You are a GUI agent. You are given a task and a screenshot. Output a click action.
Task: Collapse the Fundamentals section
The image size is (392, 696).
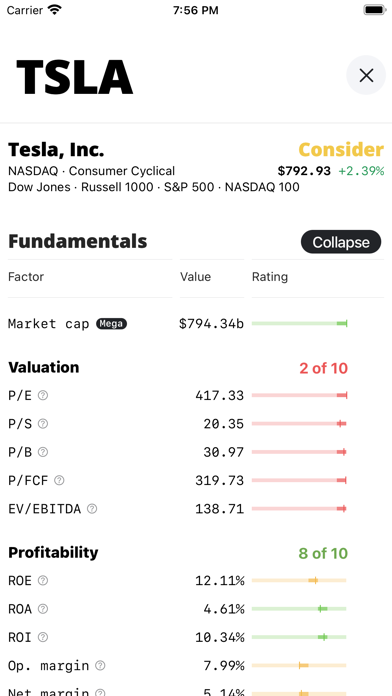coord(341,242)
